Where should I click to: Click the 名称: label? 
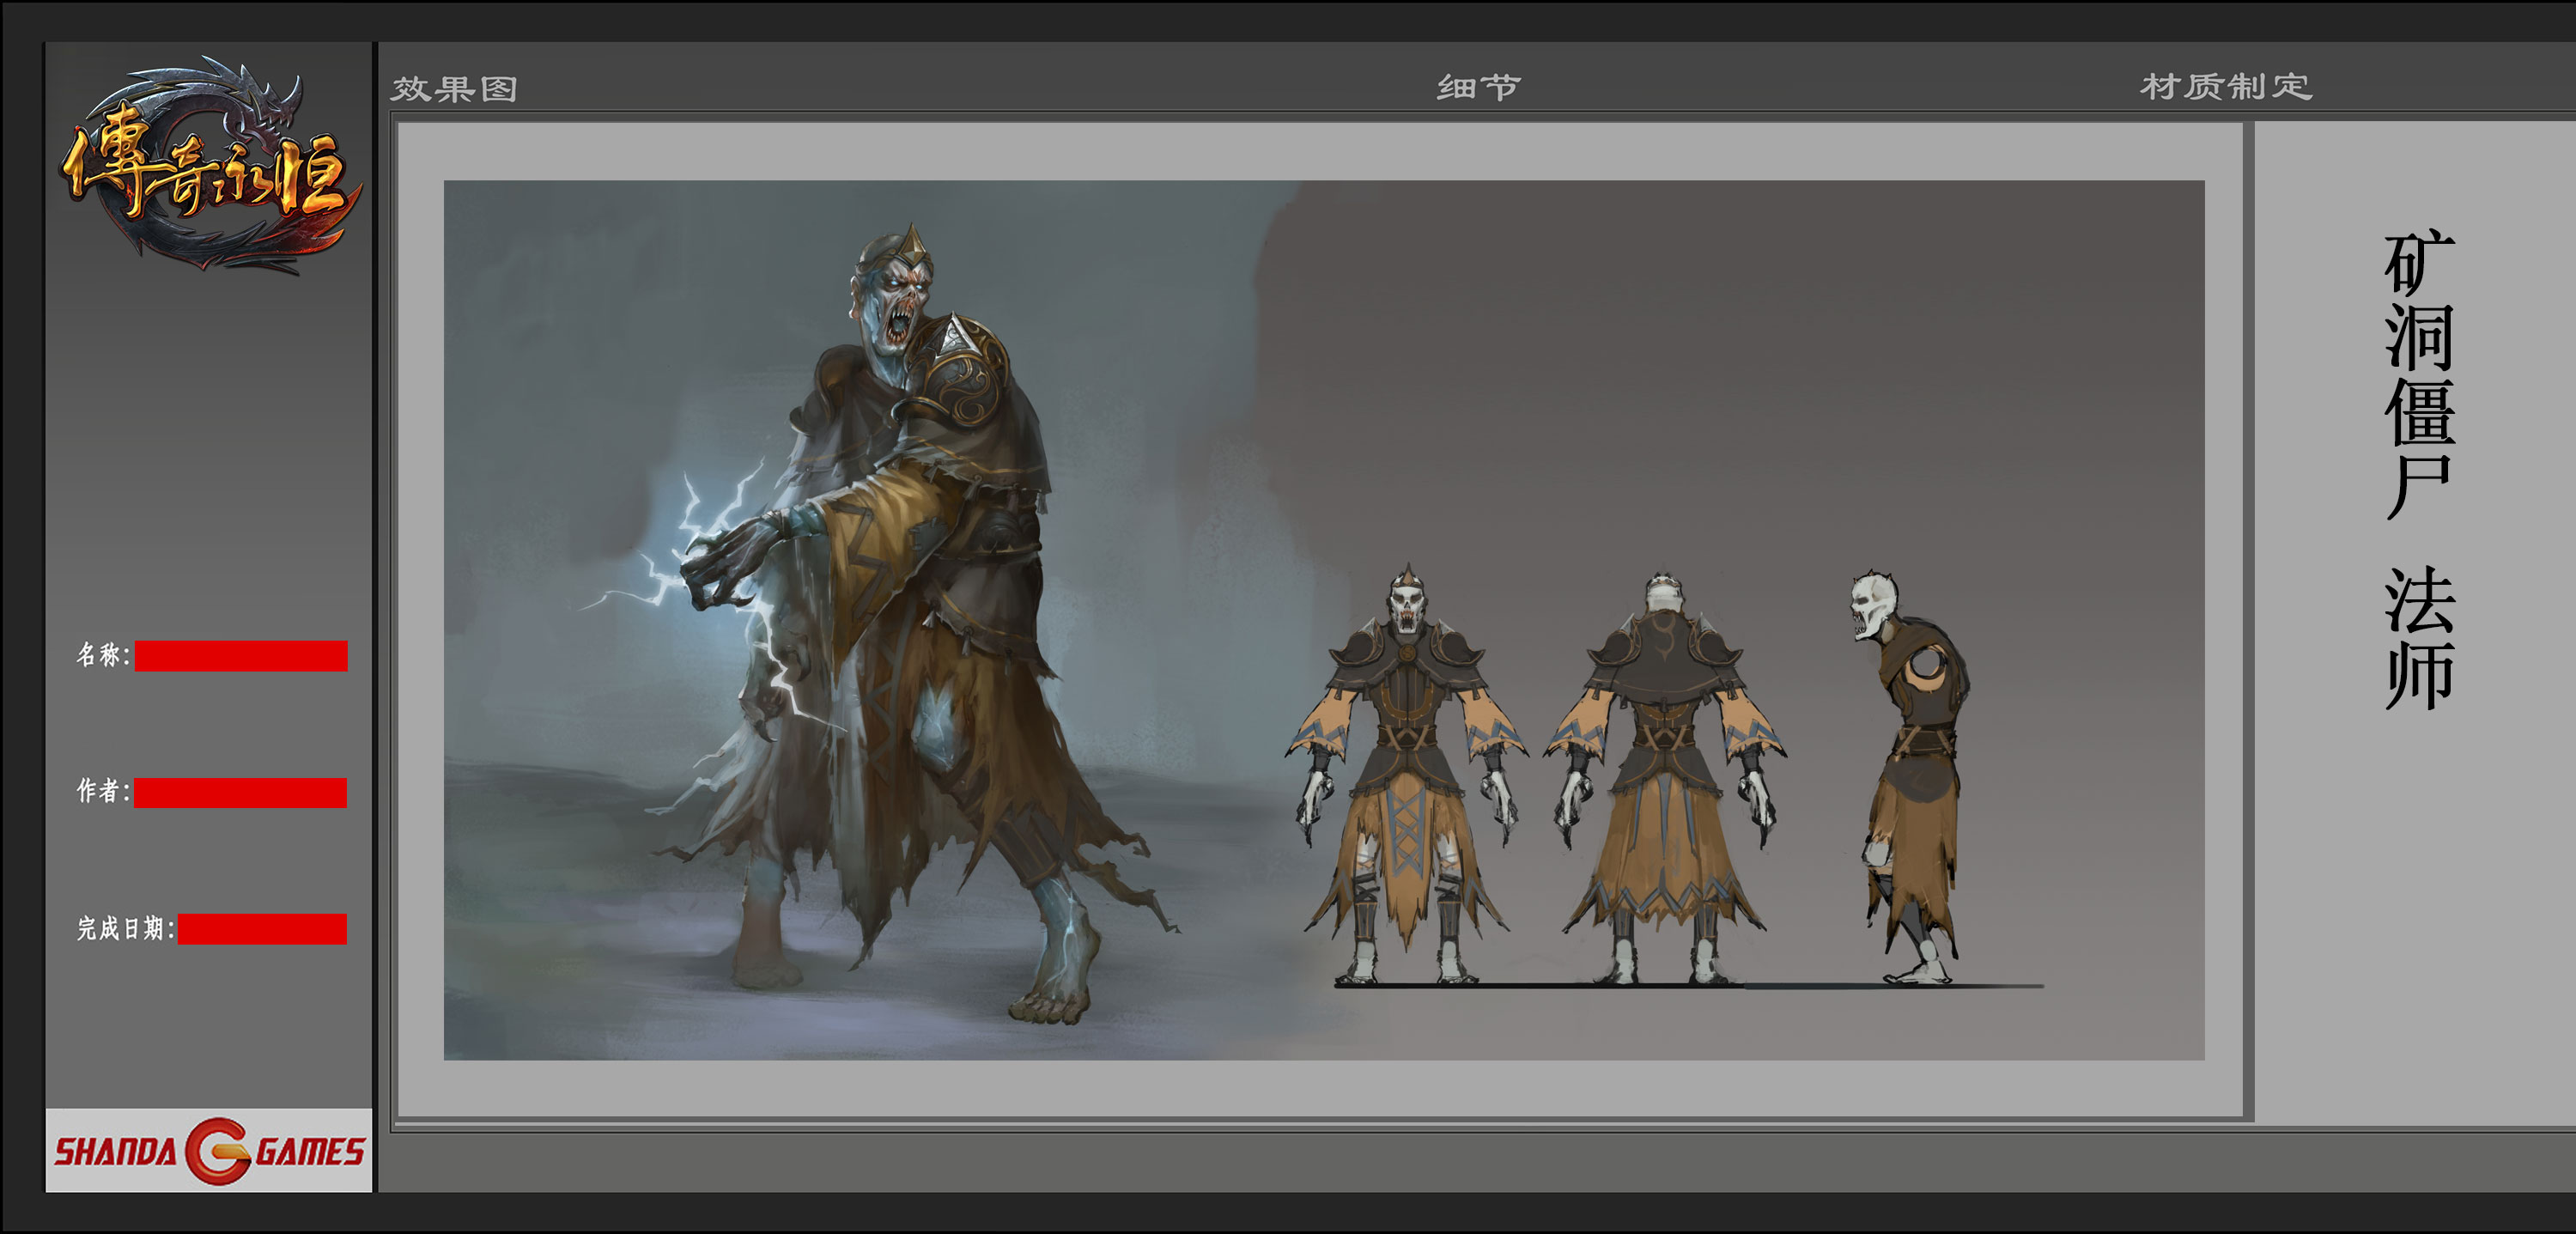tap(103, 655)
